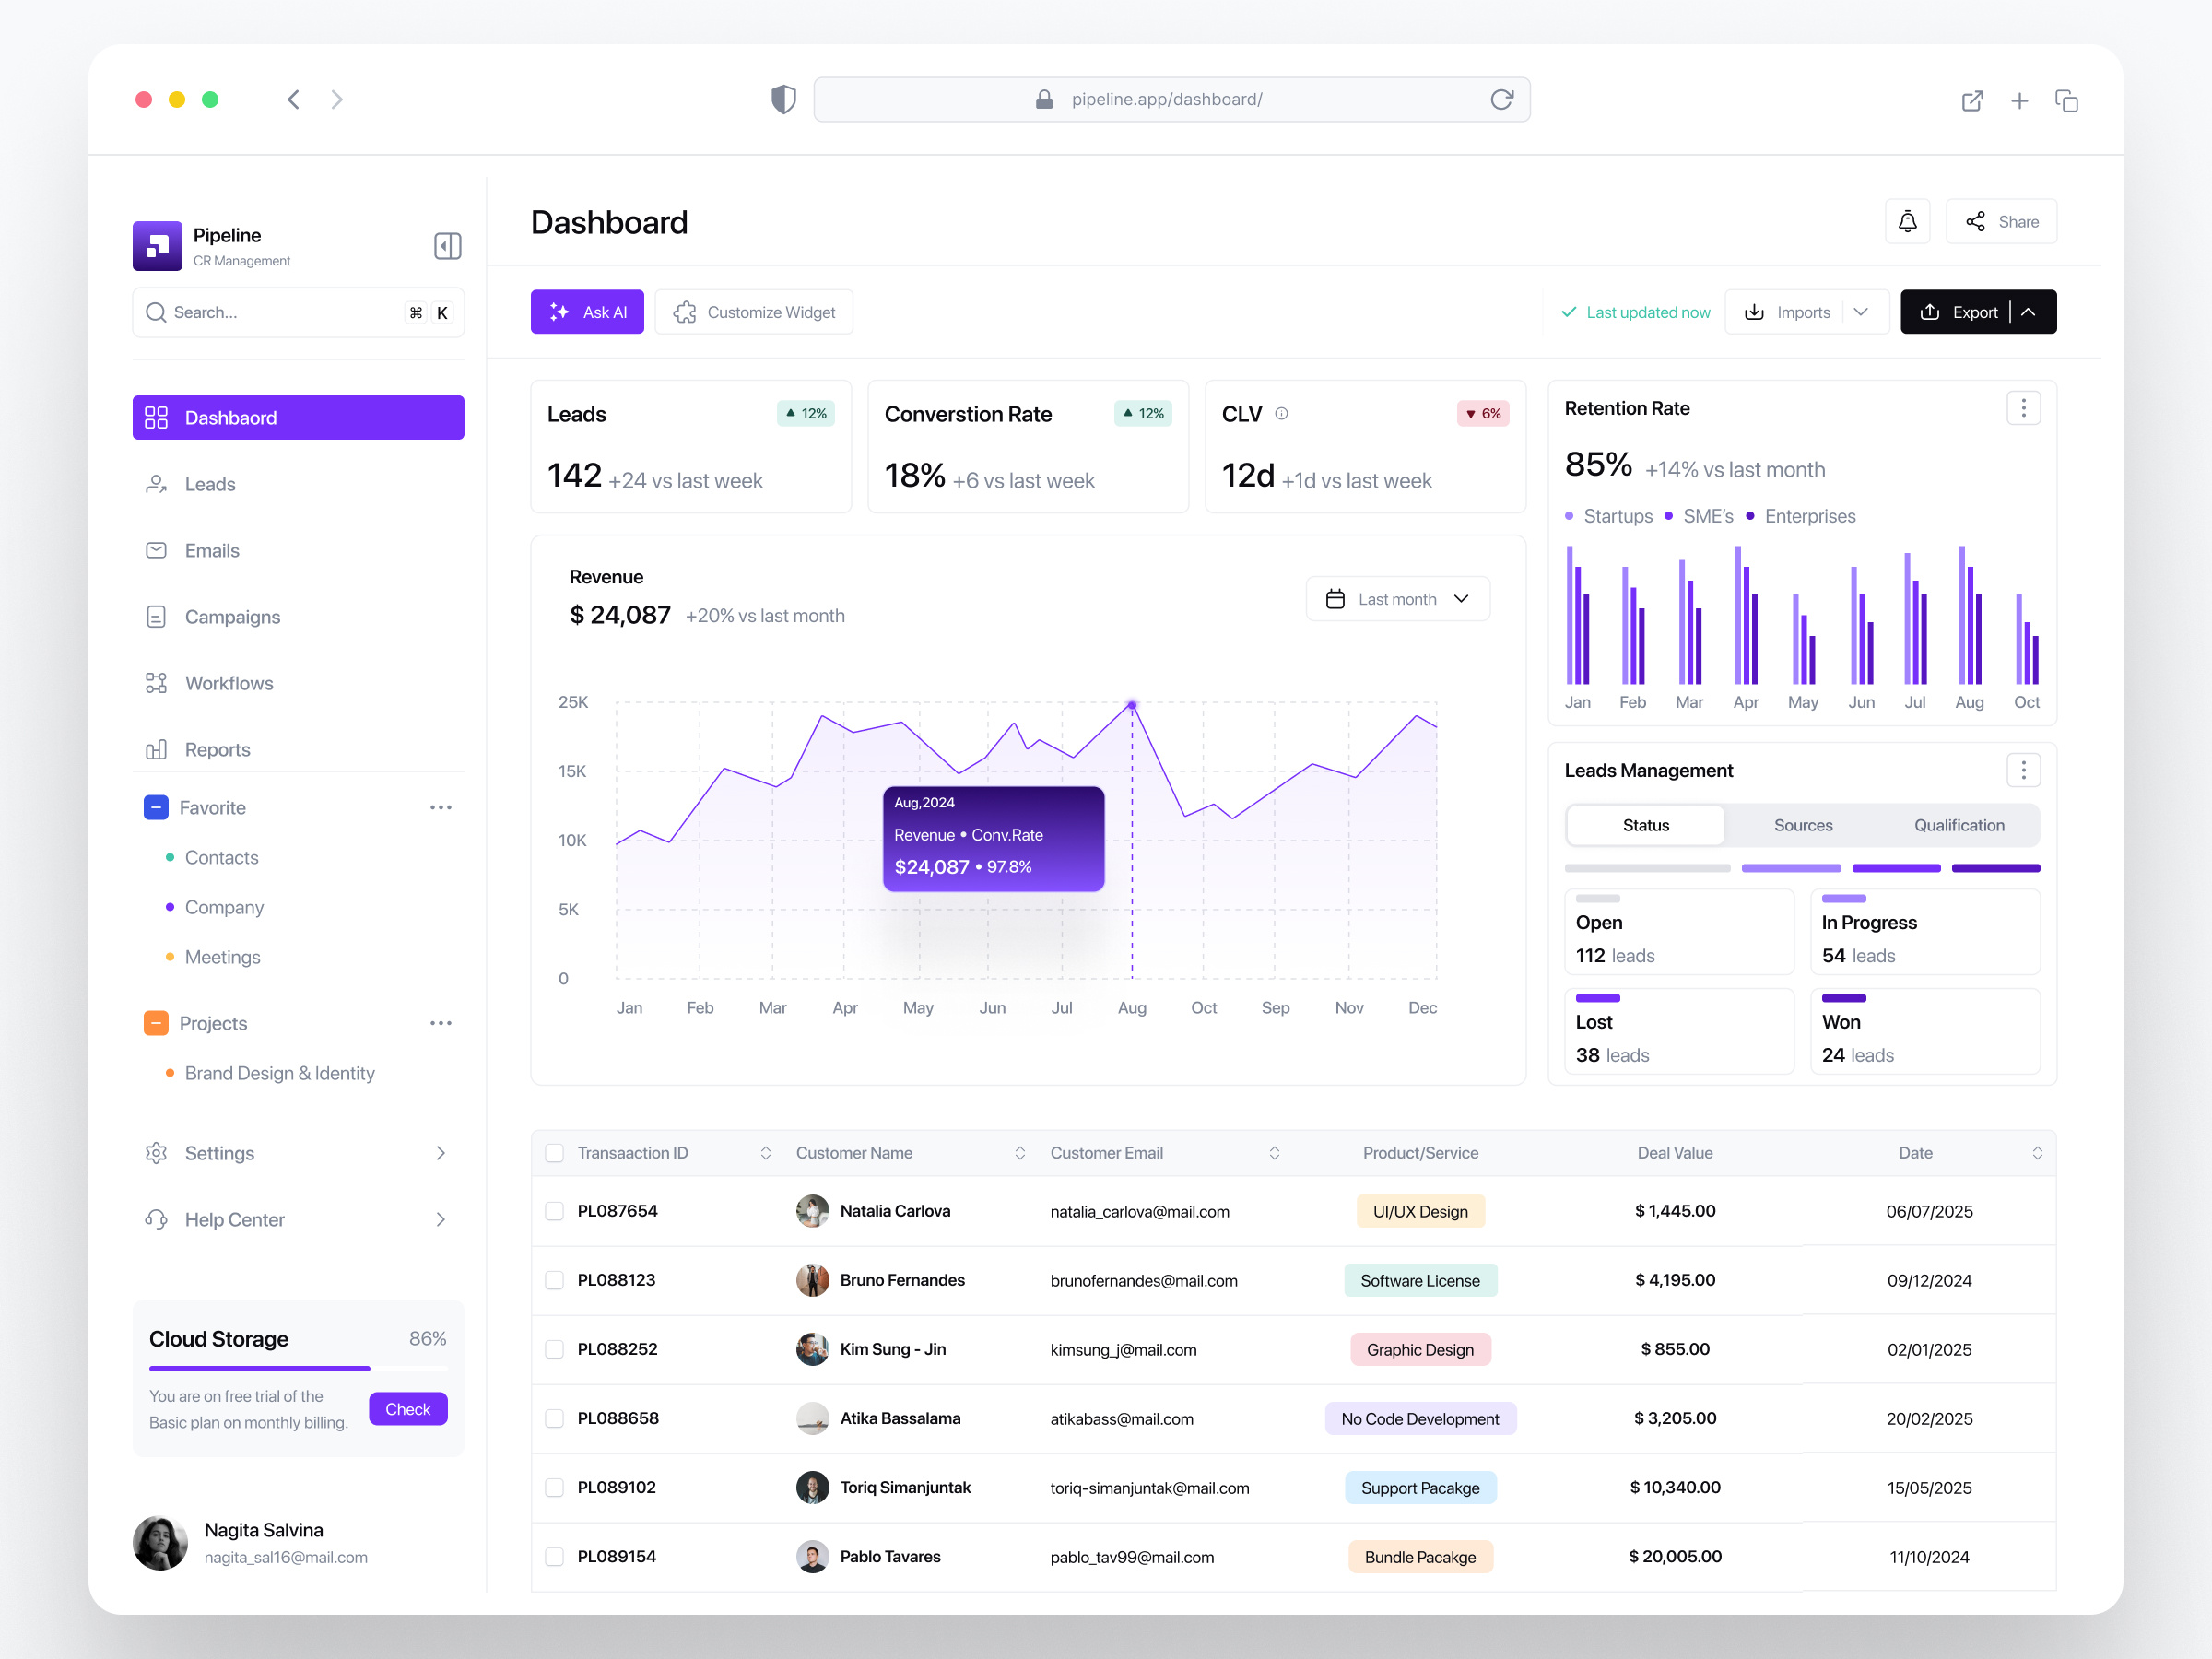Check the PL089154 transaction row checkbox

point(554,1556)
